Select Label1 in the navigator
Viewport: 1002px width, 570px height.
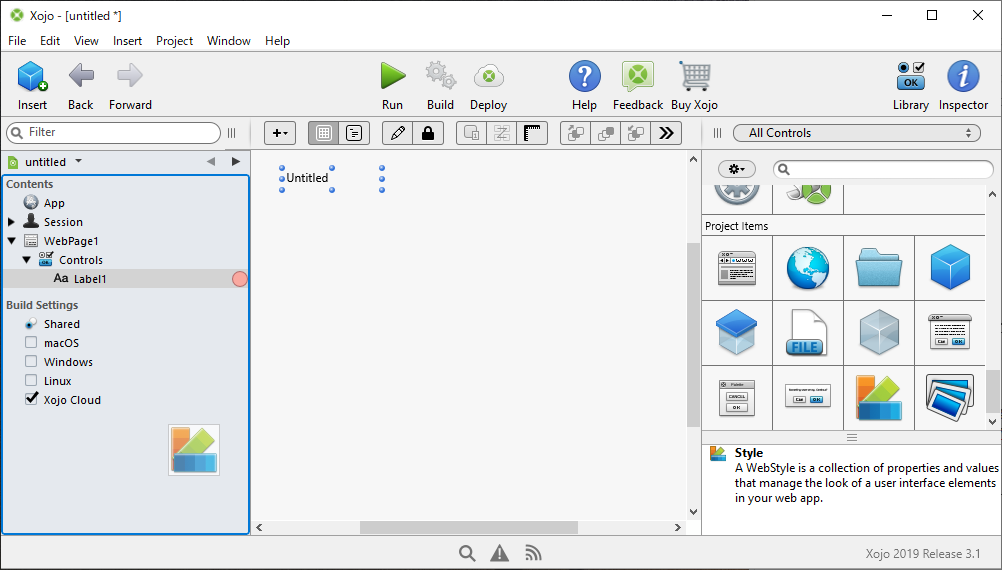(90, 279)
